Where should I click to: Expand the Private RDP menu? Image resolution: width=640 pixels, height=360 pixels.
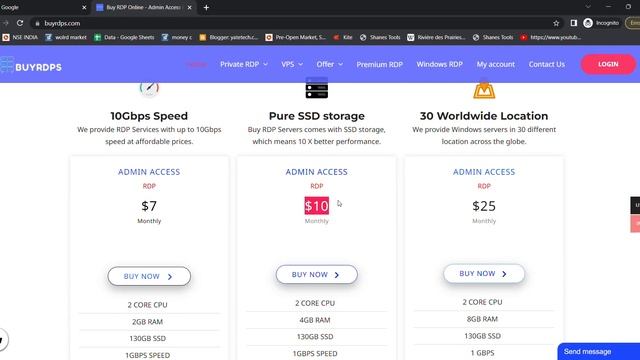[244, 64]
